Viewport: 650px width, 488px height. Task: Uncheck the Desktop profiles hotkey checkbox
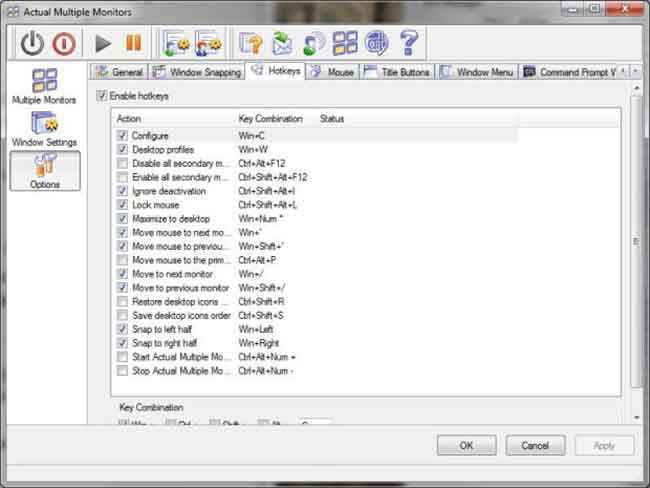[122, 149]
